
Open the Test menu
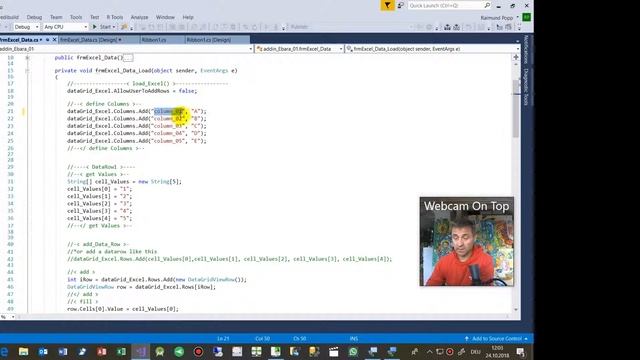pos(94,17)
